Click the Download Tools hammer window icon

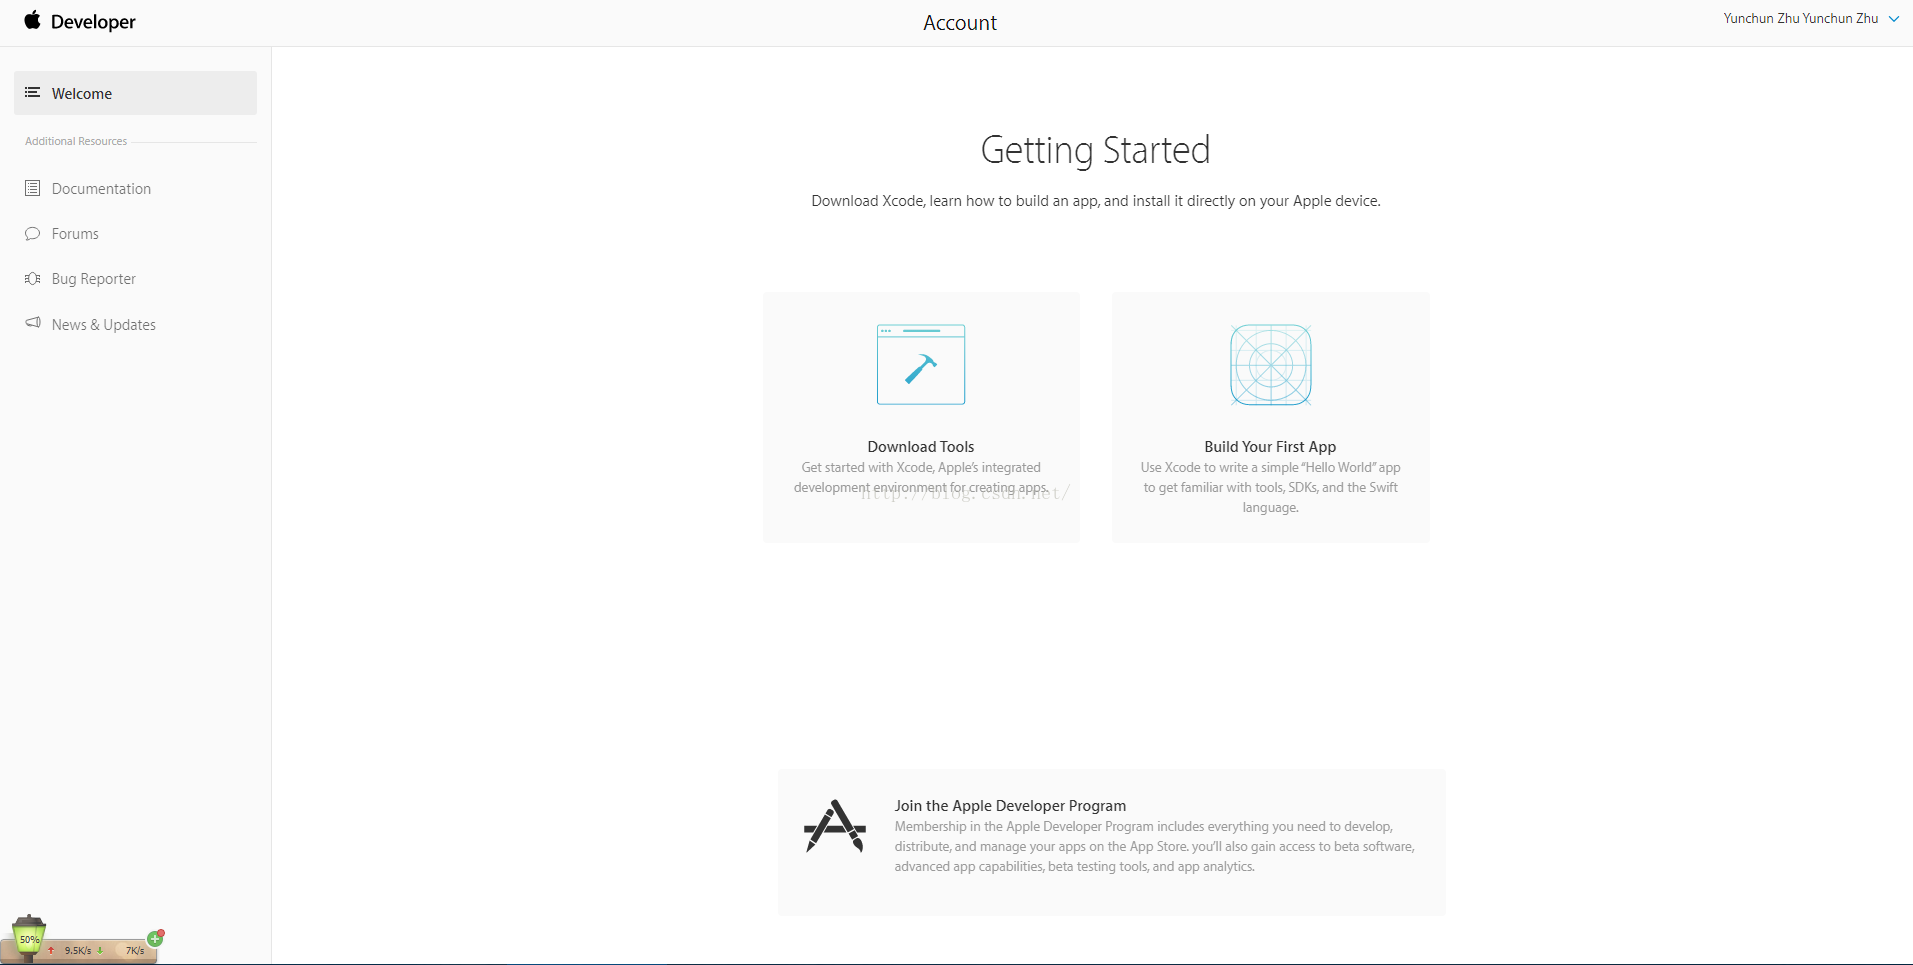[921, 364]
